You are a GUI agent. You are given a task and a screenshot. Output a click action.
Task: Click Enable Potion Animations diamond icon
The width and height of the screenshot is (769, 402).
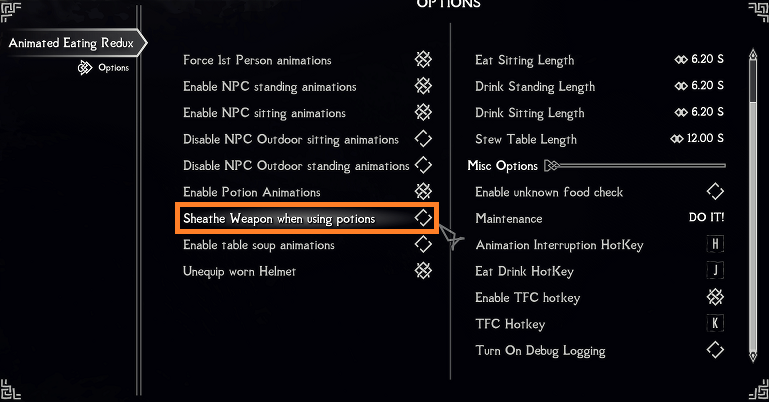click(423, 191)
